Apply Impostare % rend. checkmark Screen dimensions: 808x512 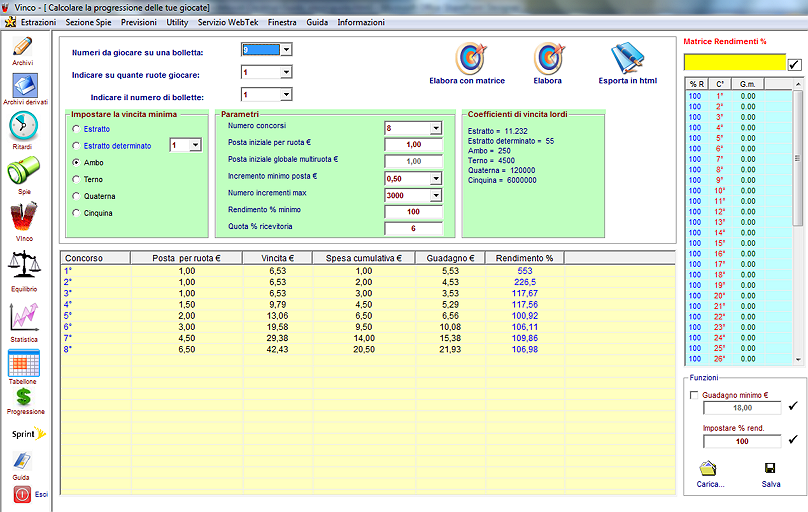tap(793, 439)
